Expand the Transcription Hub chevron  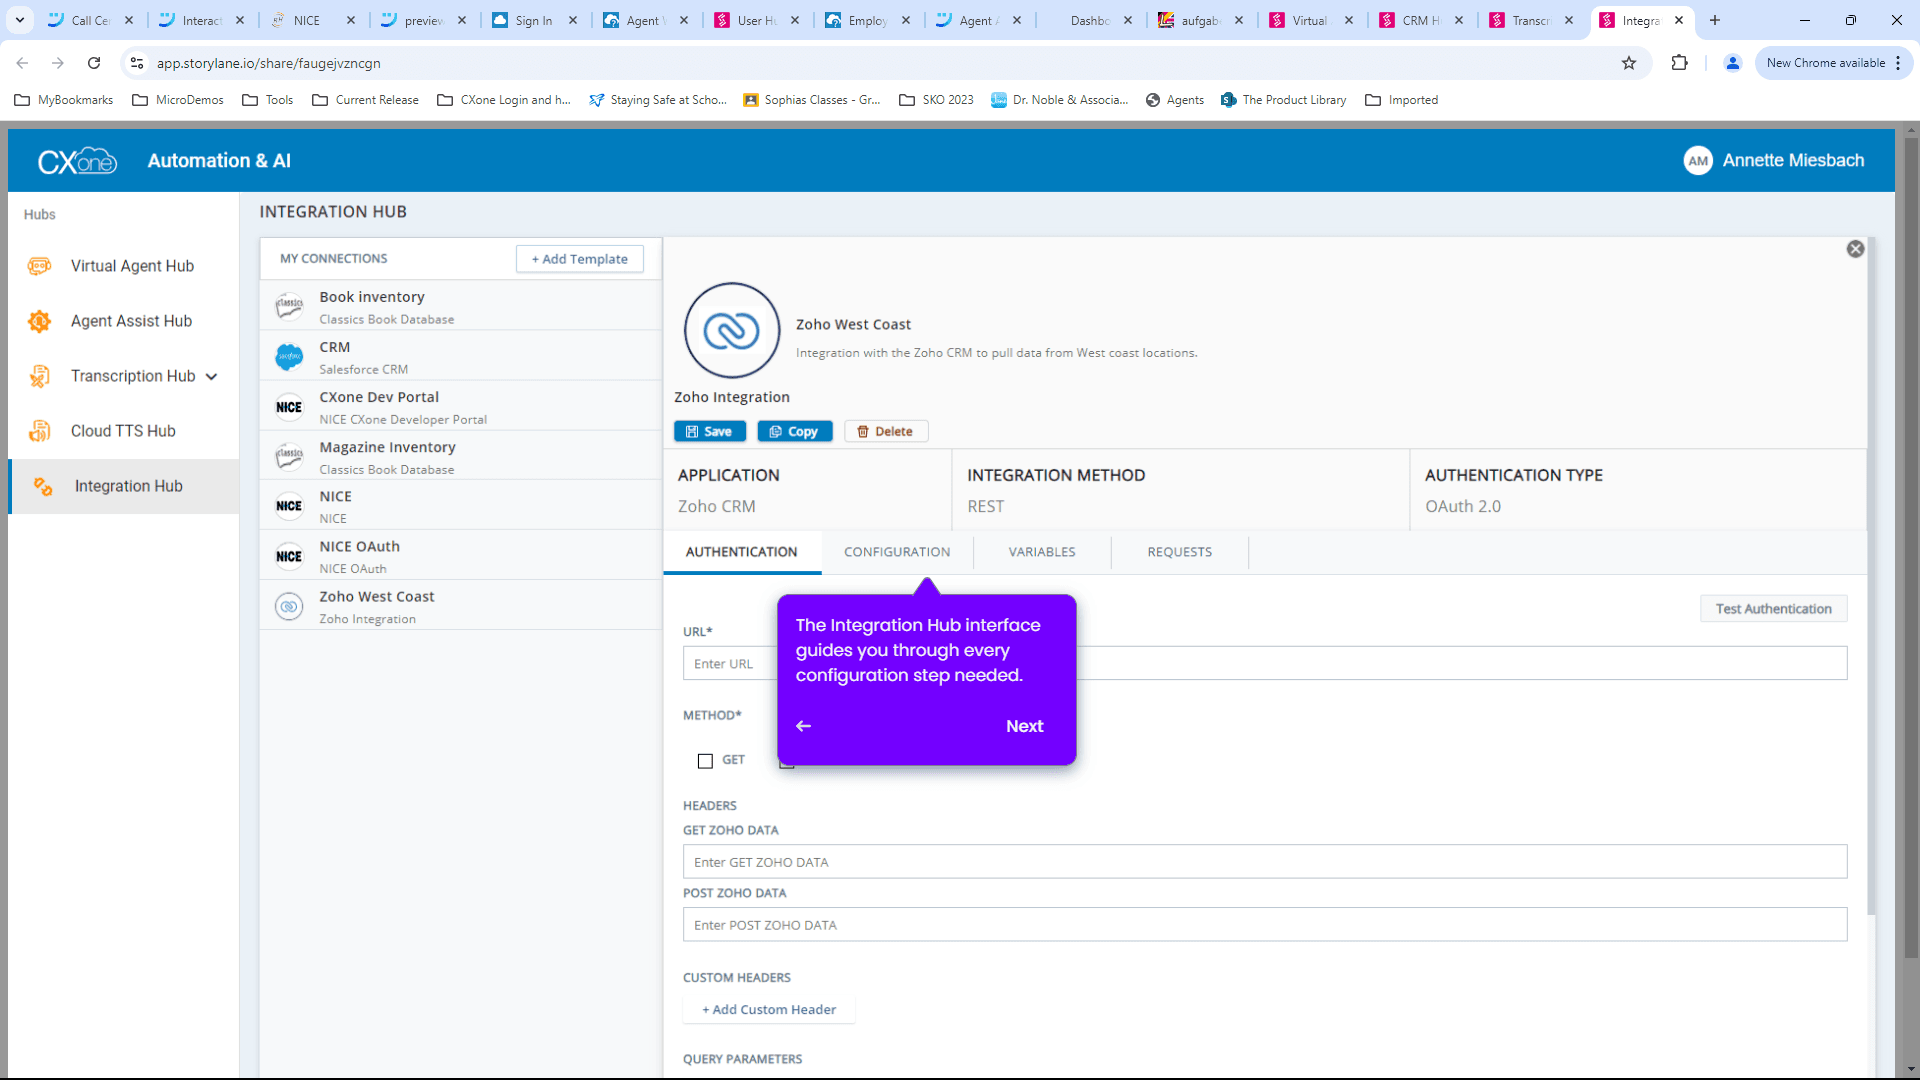coord(211,377)
